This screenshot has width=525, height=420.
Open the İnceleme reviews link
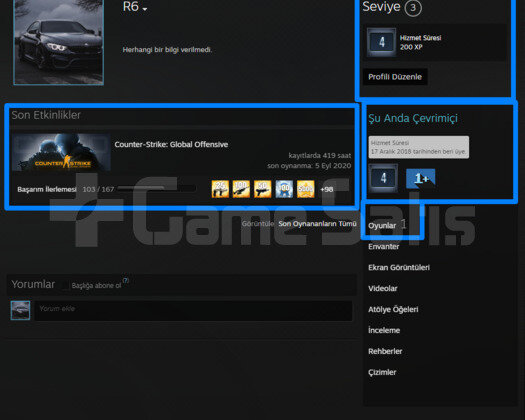tap(384, 330)
